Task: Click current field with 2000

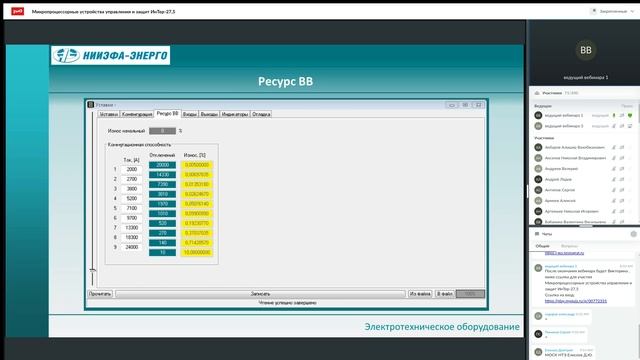Action: [131, 169]
